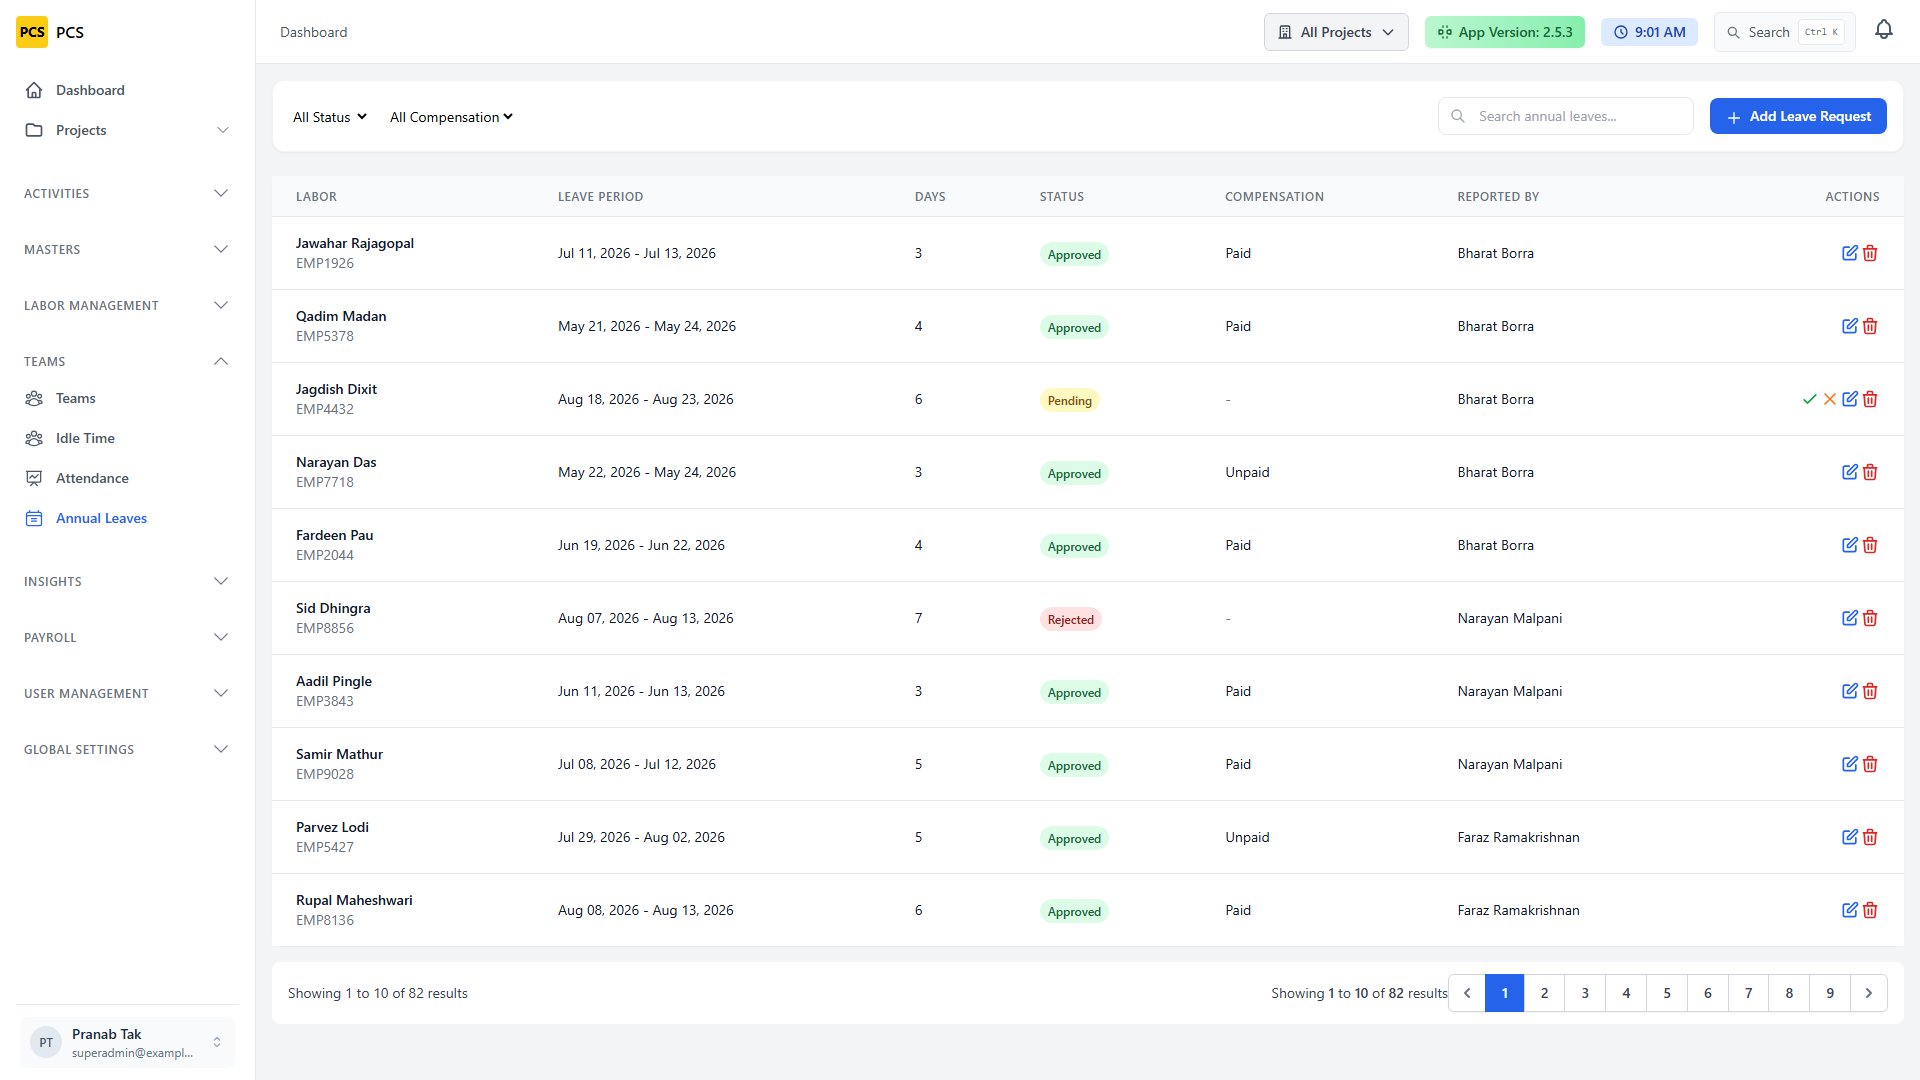Go to page 5 of results
1920x1080 pixels.
point(1666,993)
